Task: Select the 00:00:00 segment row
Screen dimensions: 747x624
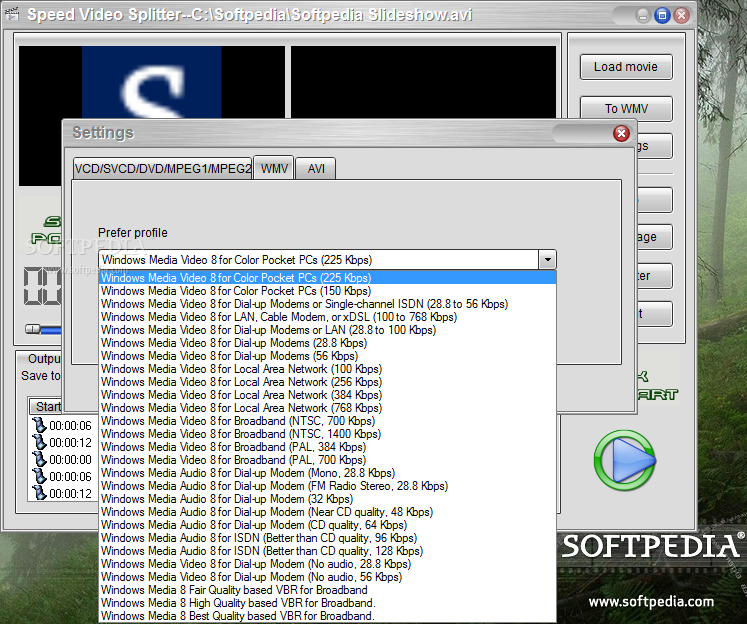Action: 63,460
